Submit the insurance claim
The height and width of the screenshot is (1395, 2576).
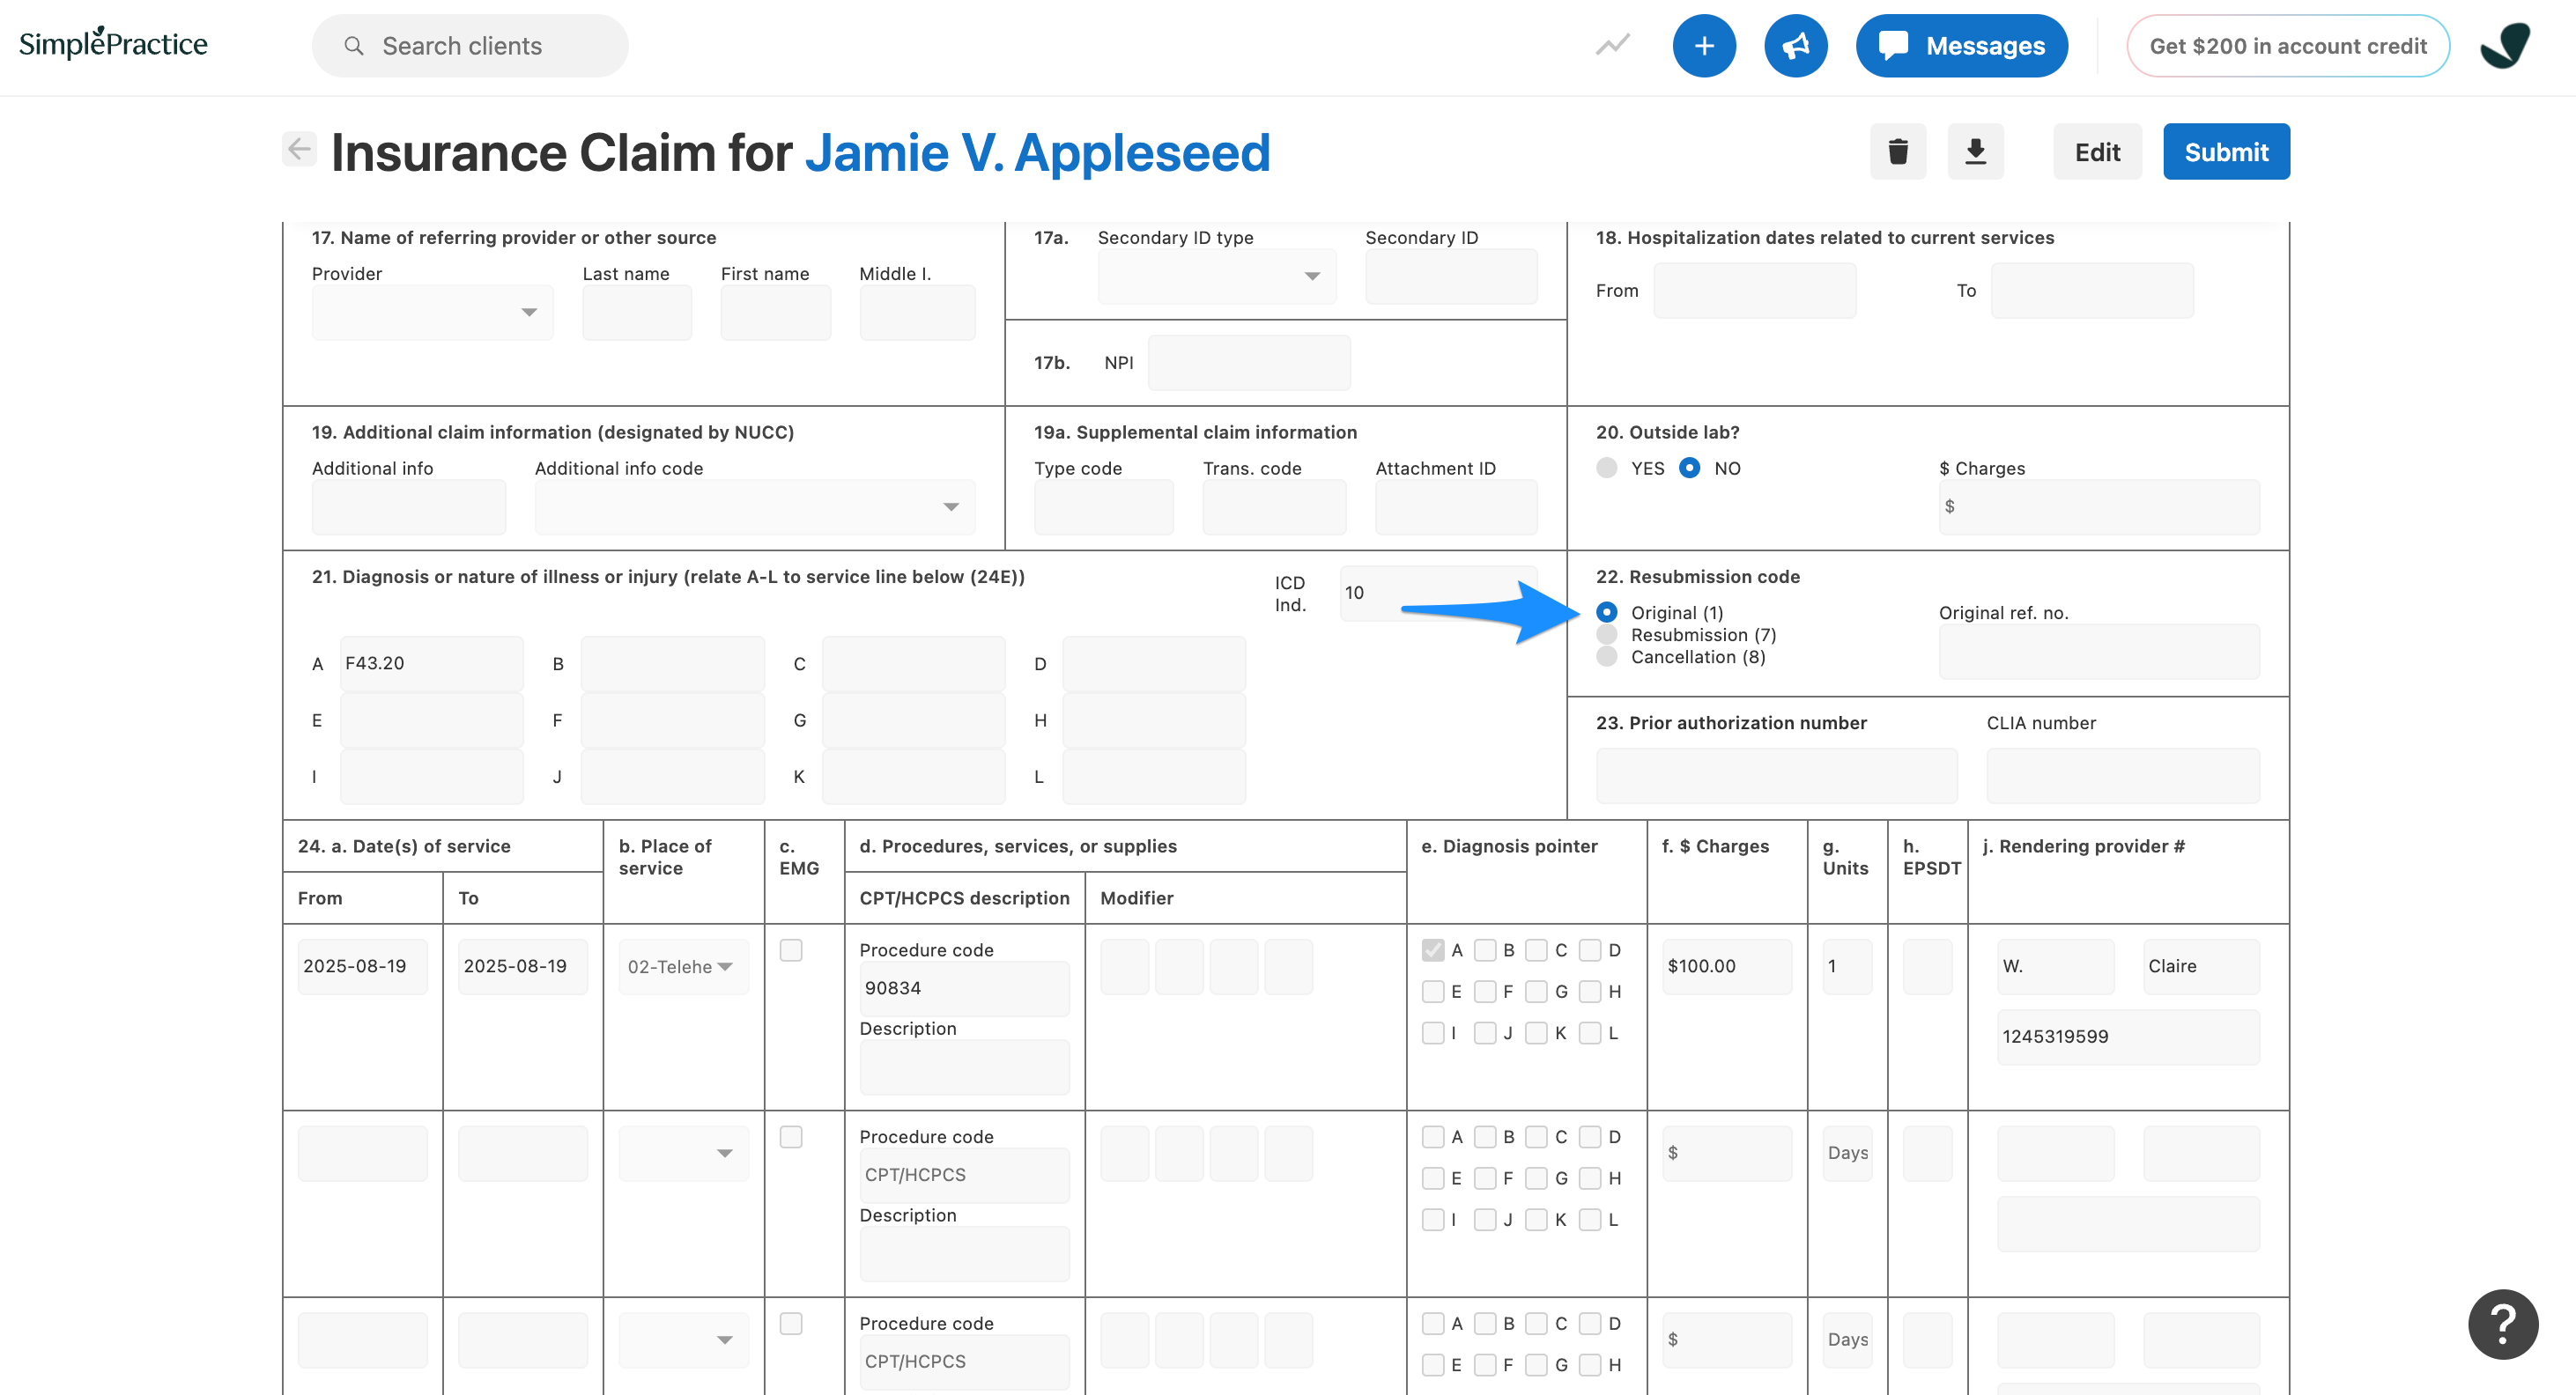point(2226,152)
